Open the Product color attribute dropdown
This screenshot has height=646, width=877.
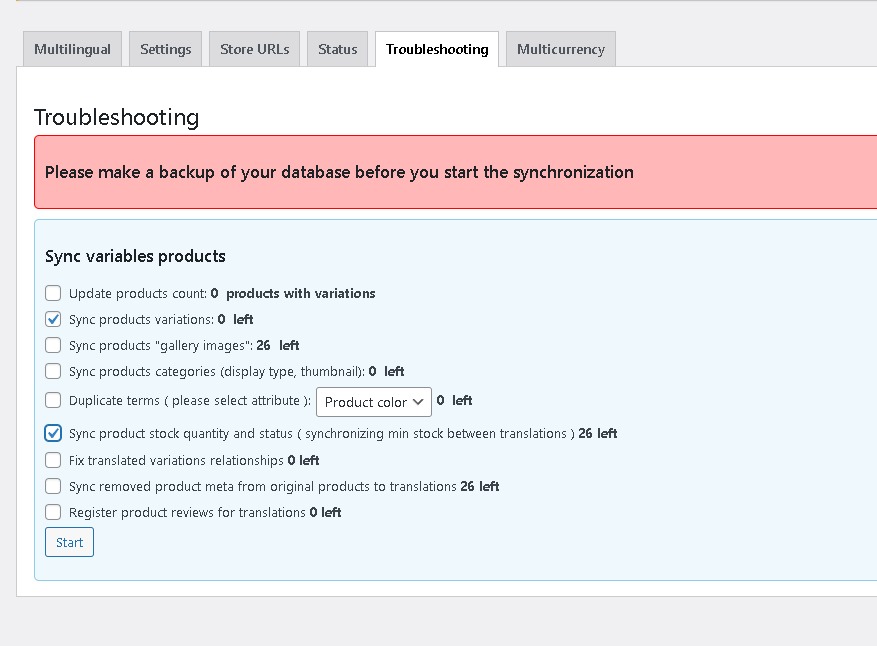click(x=374, y=402)
